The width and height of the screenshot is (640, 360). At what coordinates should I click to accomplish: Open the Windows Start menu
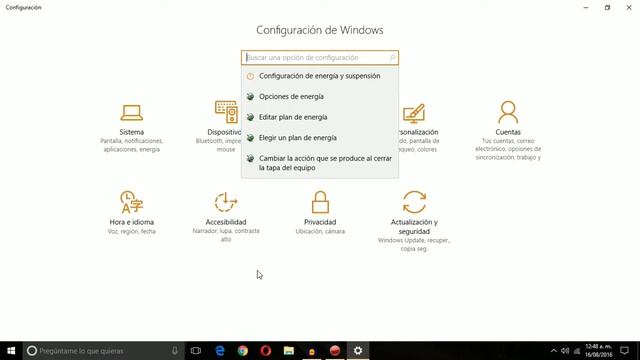[11, 351]
